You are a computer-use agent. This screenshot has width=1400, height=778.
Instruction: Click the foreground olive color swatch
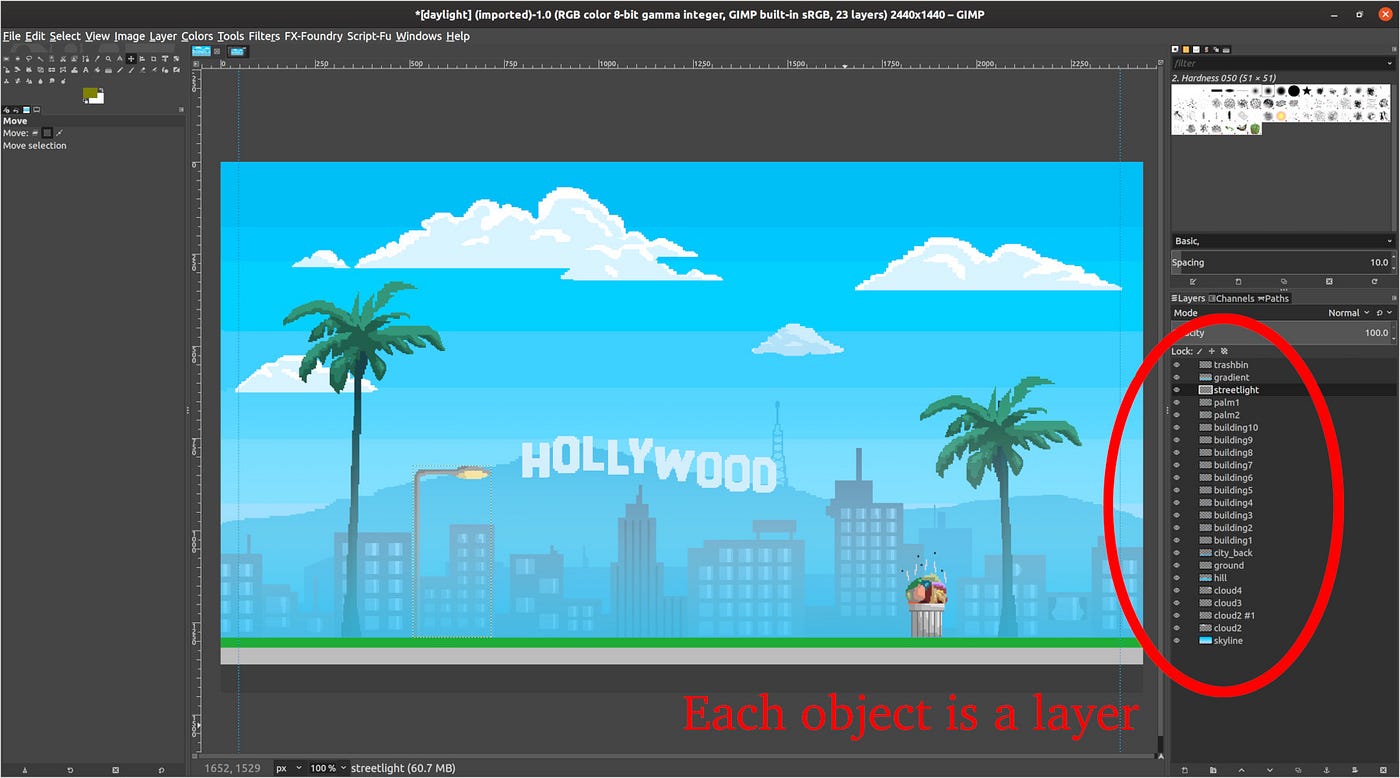(91, 94)
